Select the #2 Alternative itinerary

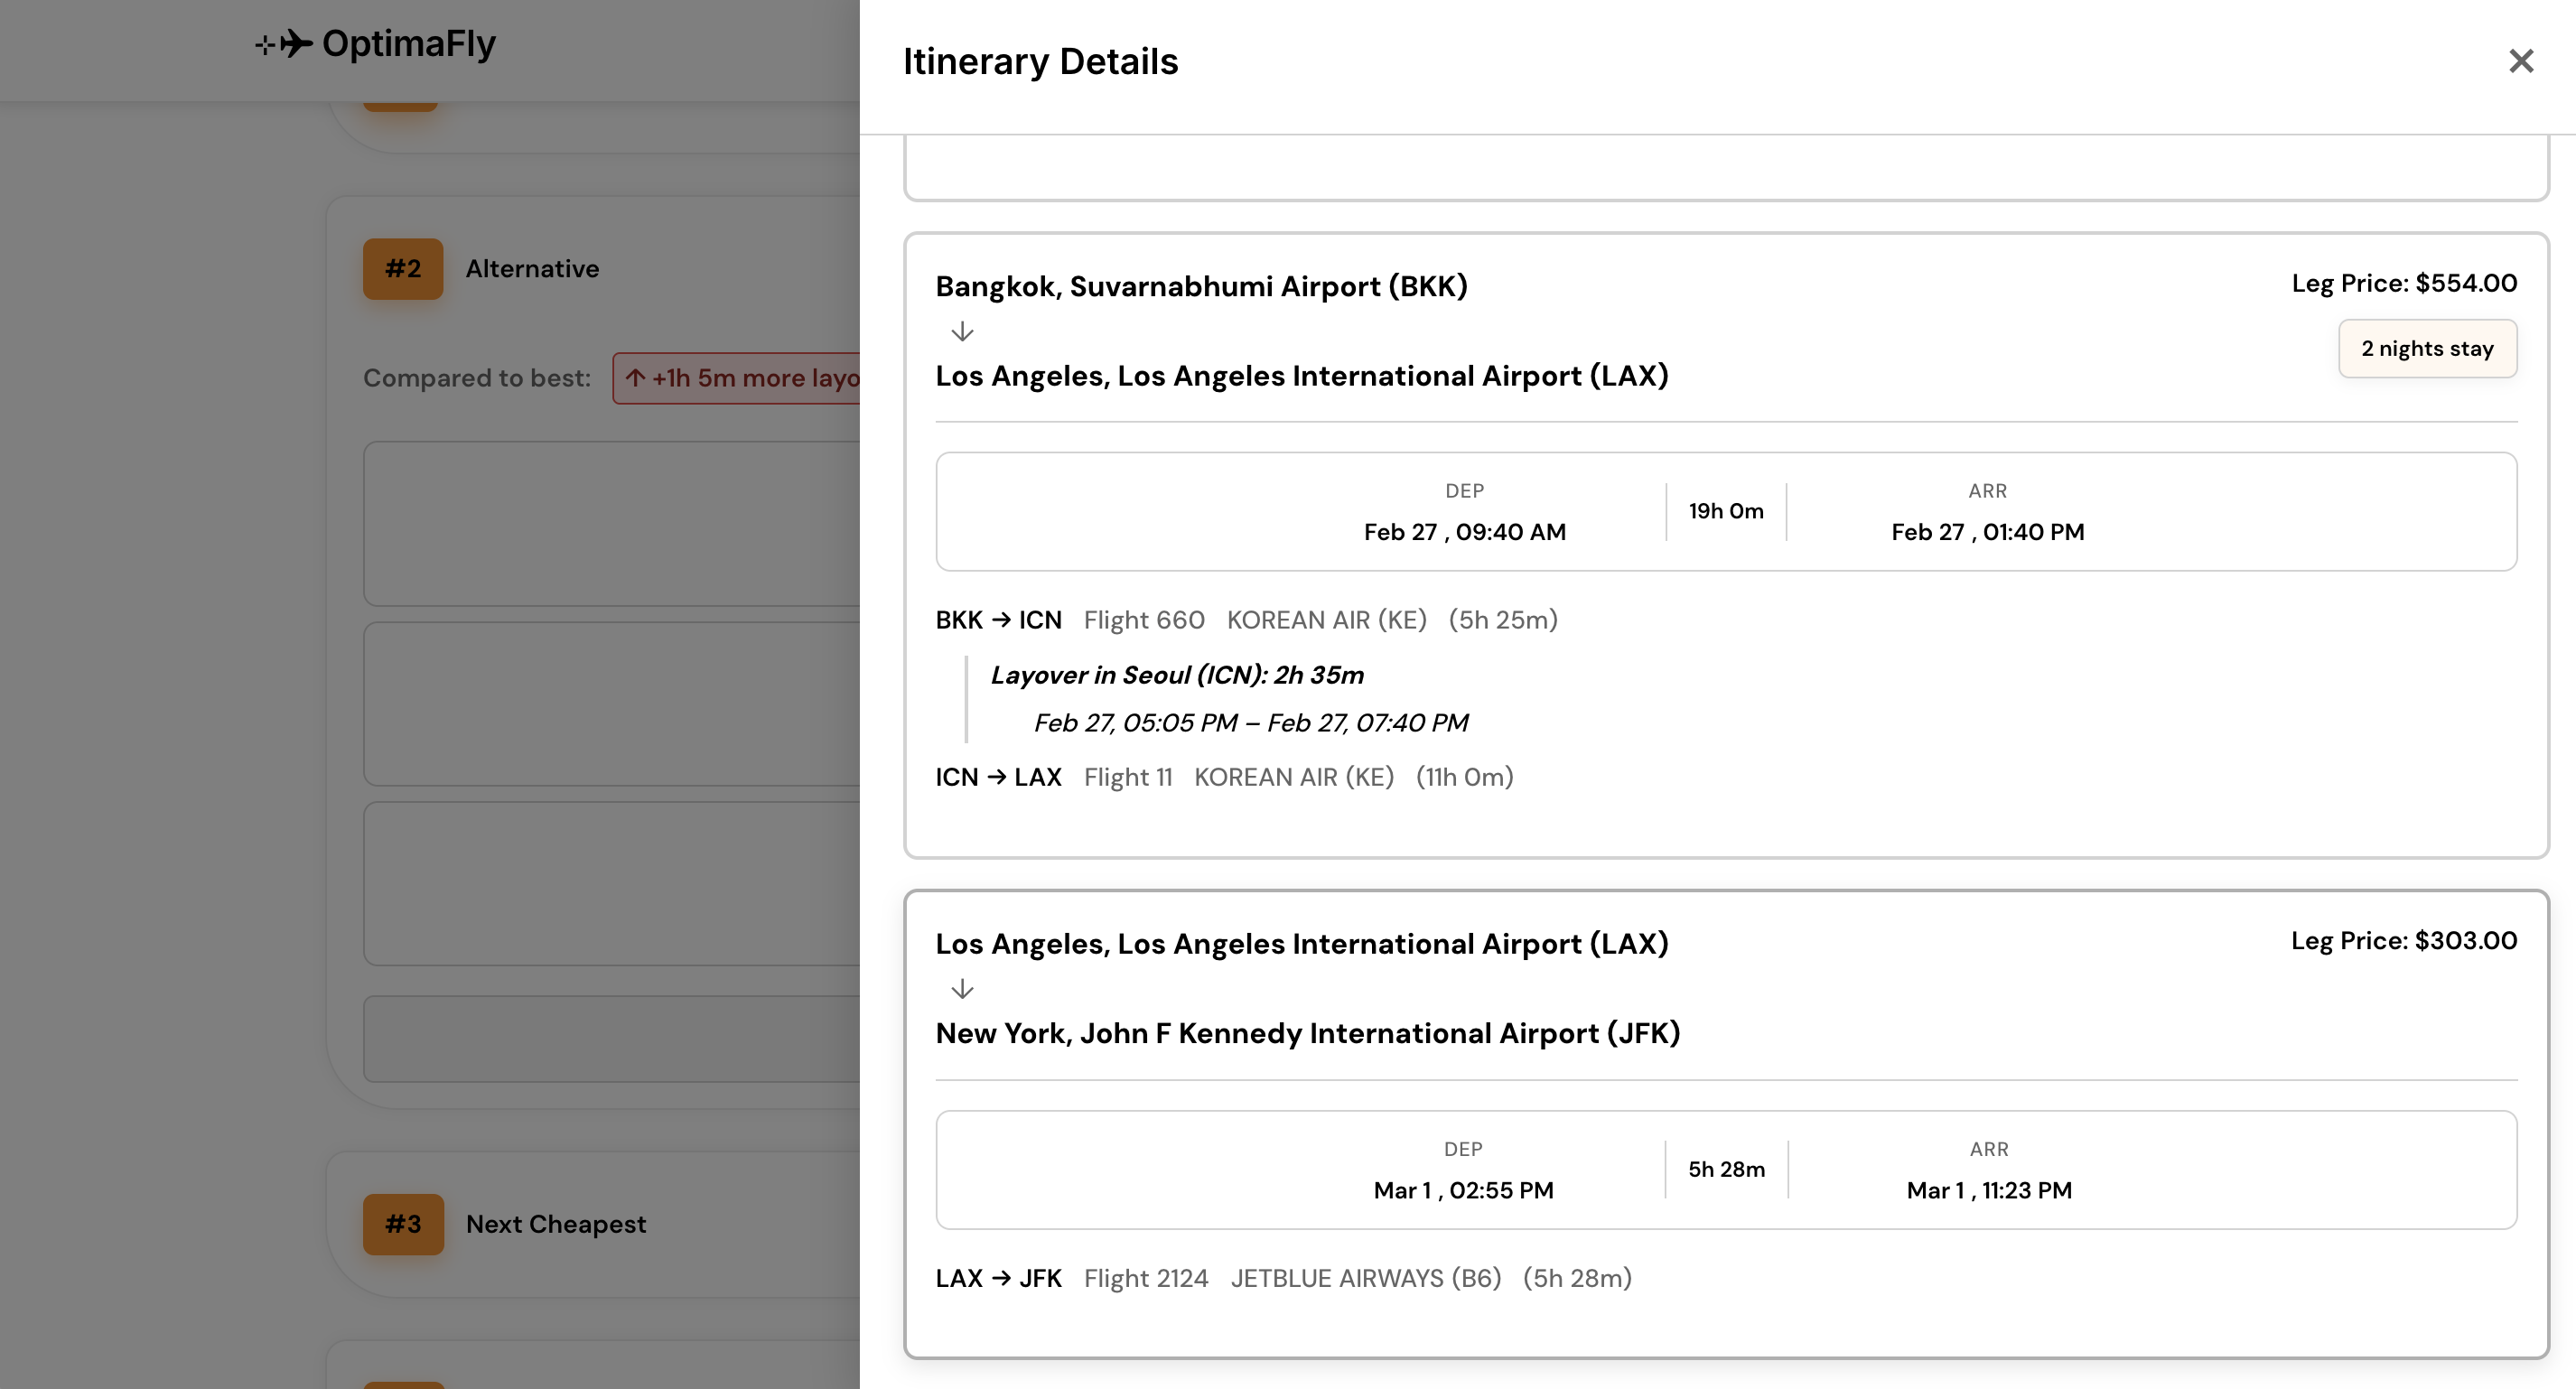coord(532,268)
